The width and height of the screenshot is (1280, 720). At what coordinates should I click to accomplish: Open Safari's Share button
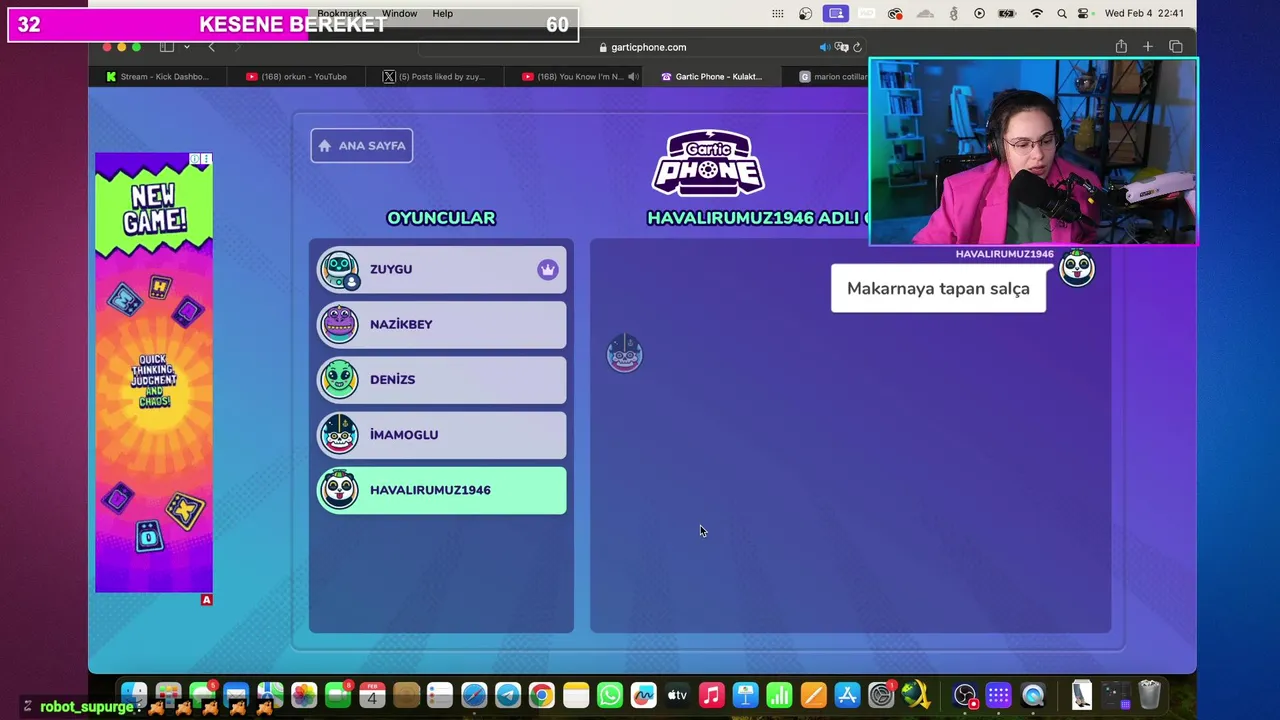[x=1121, y=47]
